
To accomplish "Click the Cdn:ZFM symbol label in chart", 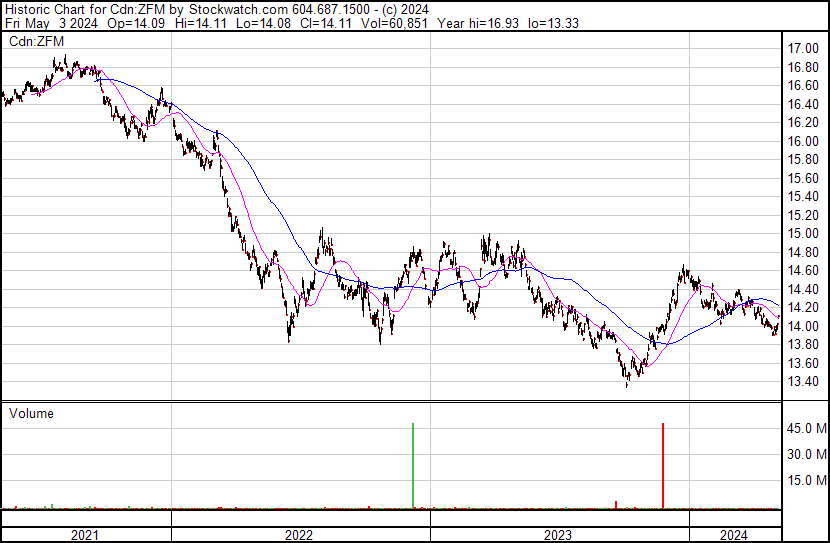I will coord(36,42).
